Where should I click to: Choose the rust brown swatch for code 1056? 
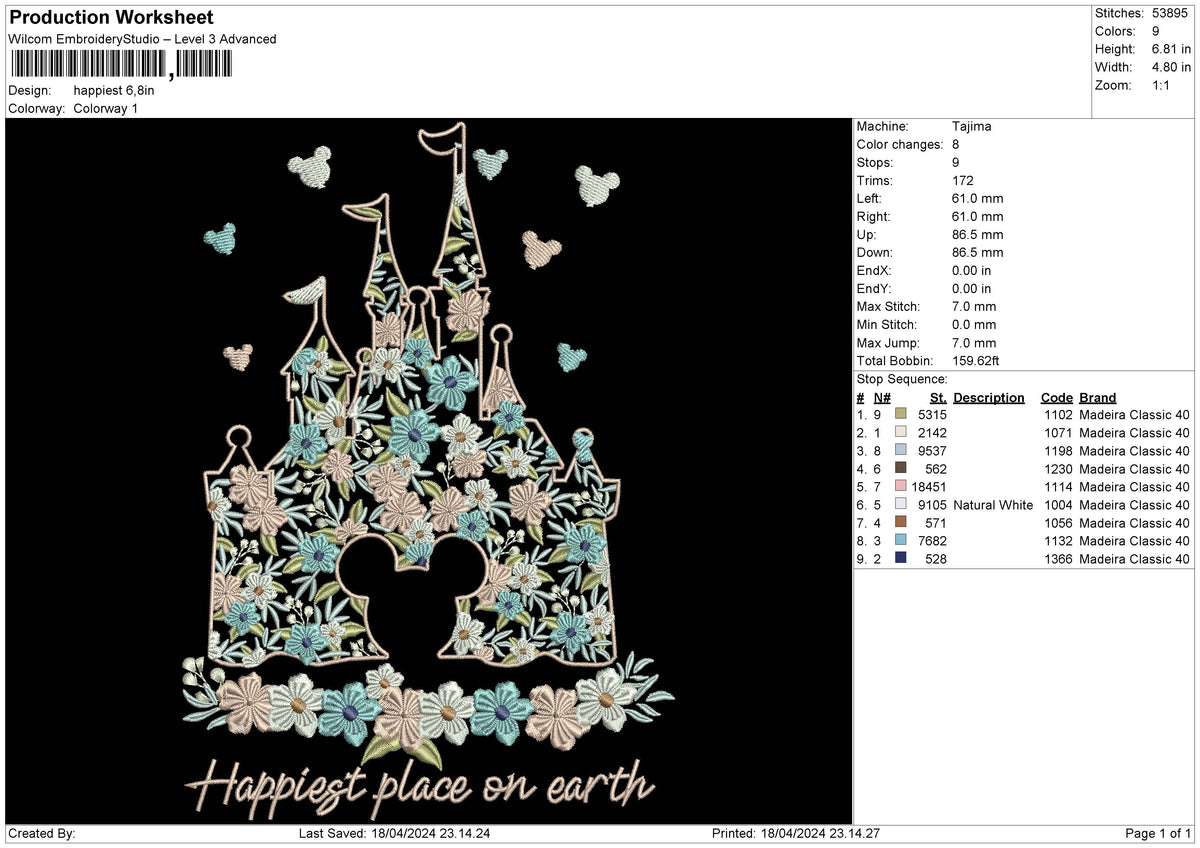(902, 522)
